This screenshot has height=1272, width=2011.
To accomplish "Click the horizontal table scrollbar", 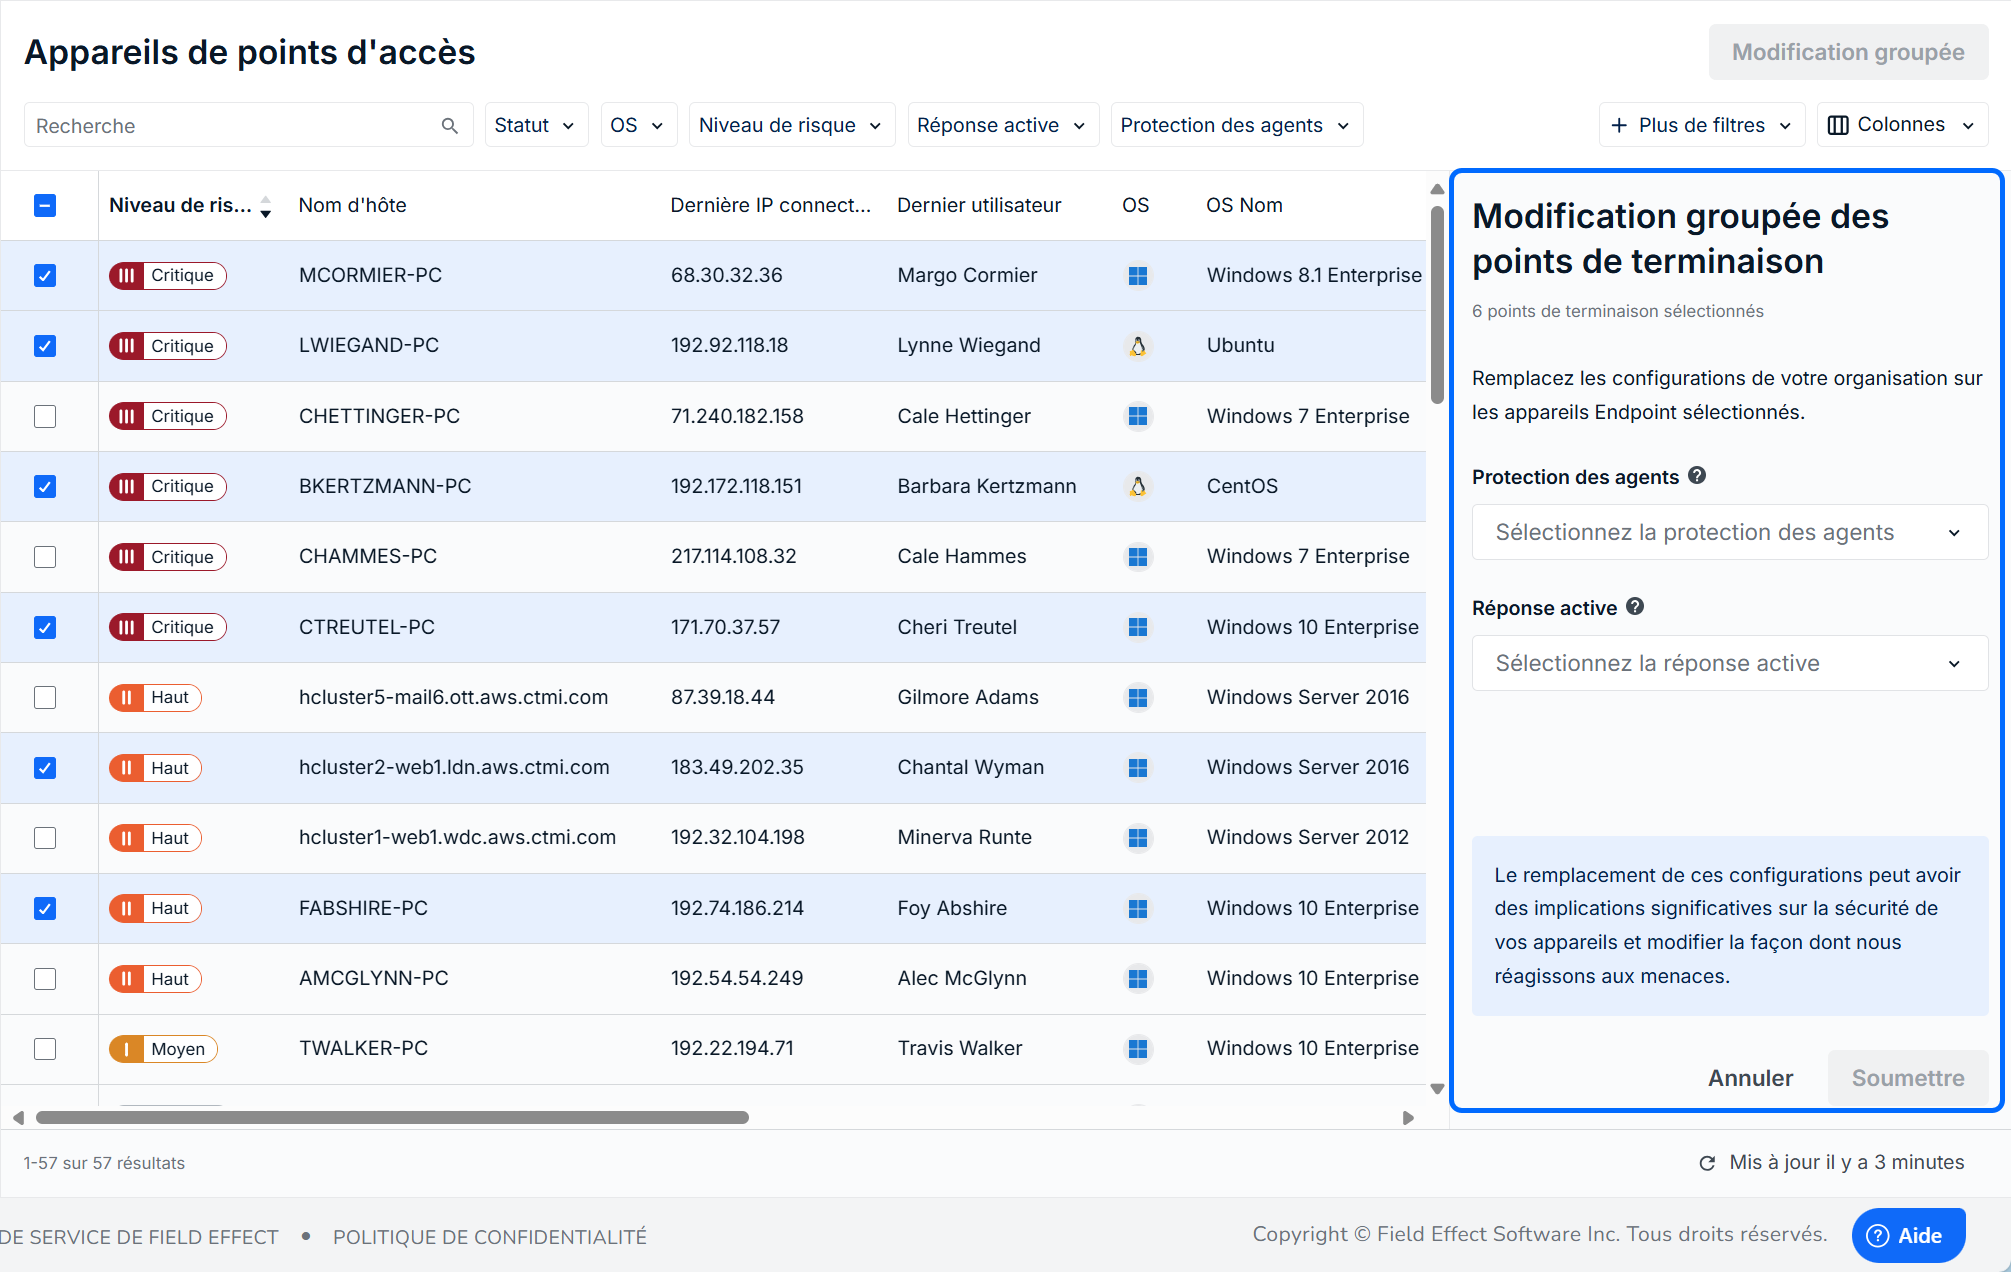I will (392, 1117).
